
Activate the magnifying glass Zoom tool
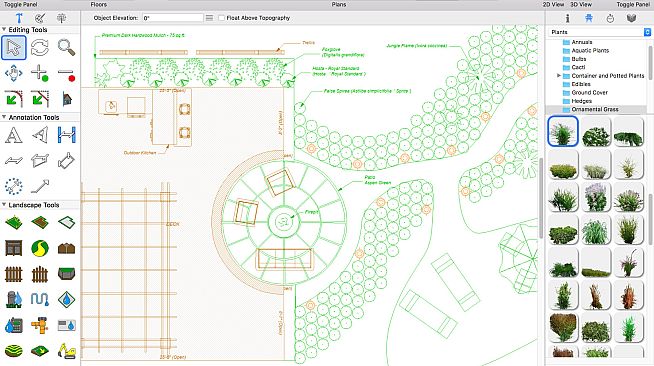(x=66, y=48)
